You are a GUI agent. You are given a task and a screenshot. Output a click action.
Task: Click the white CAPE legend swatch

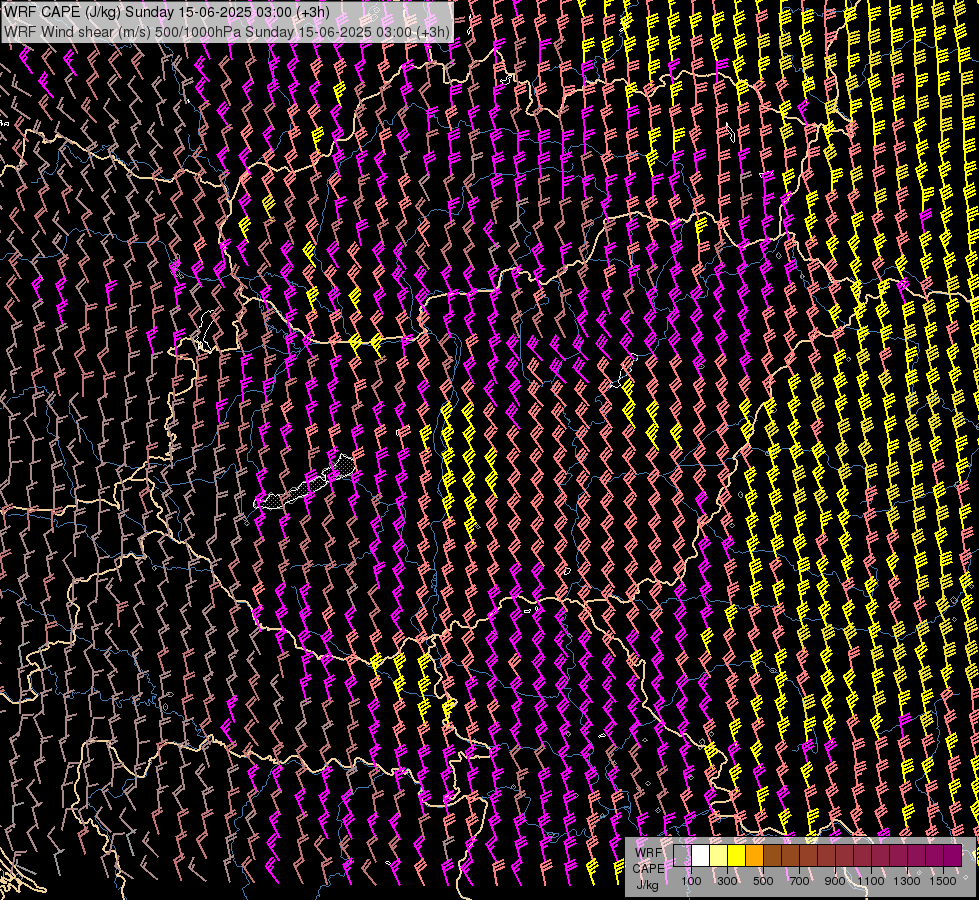pos(701,855)
